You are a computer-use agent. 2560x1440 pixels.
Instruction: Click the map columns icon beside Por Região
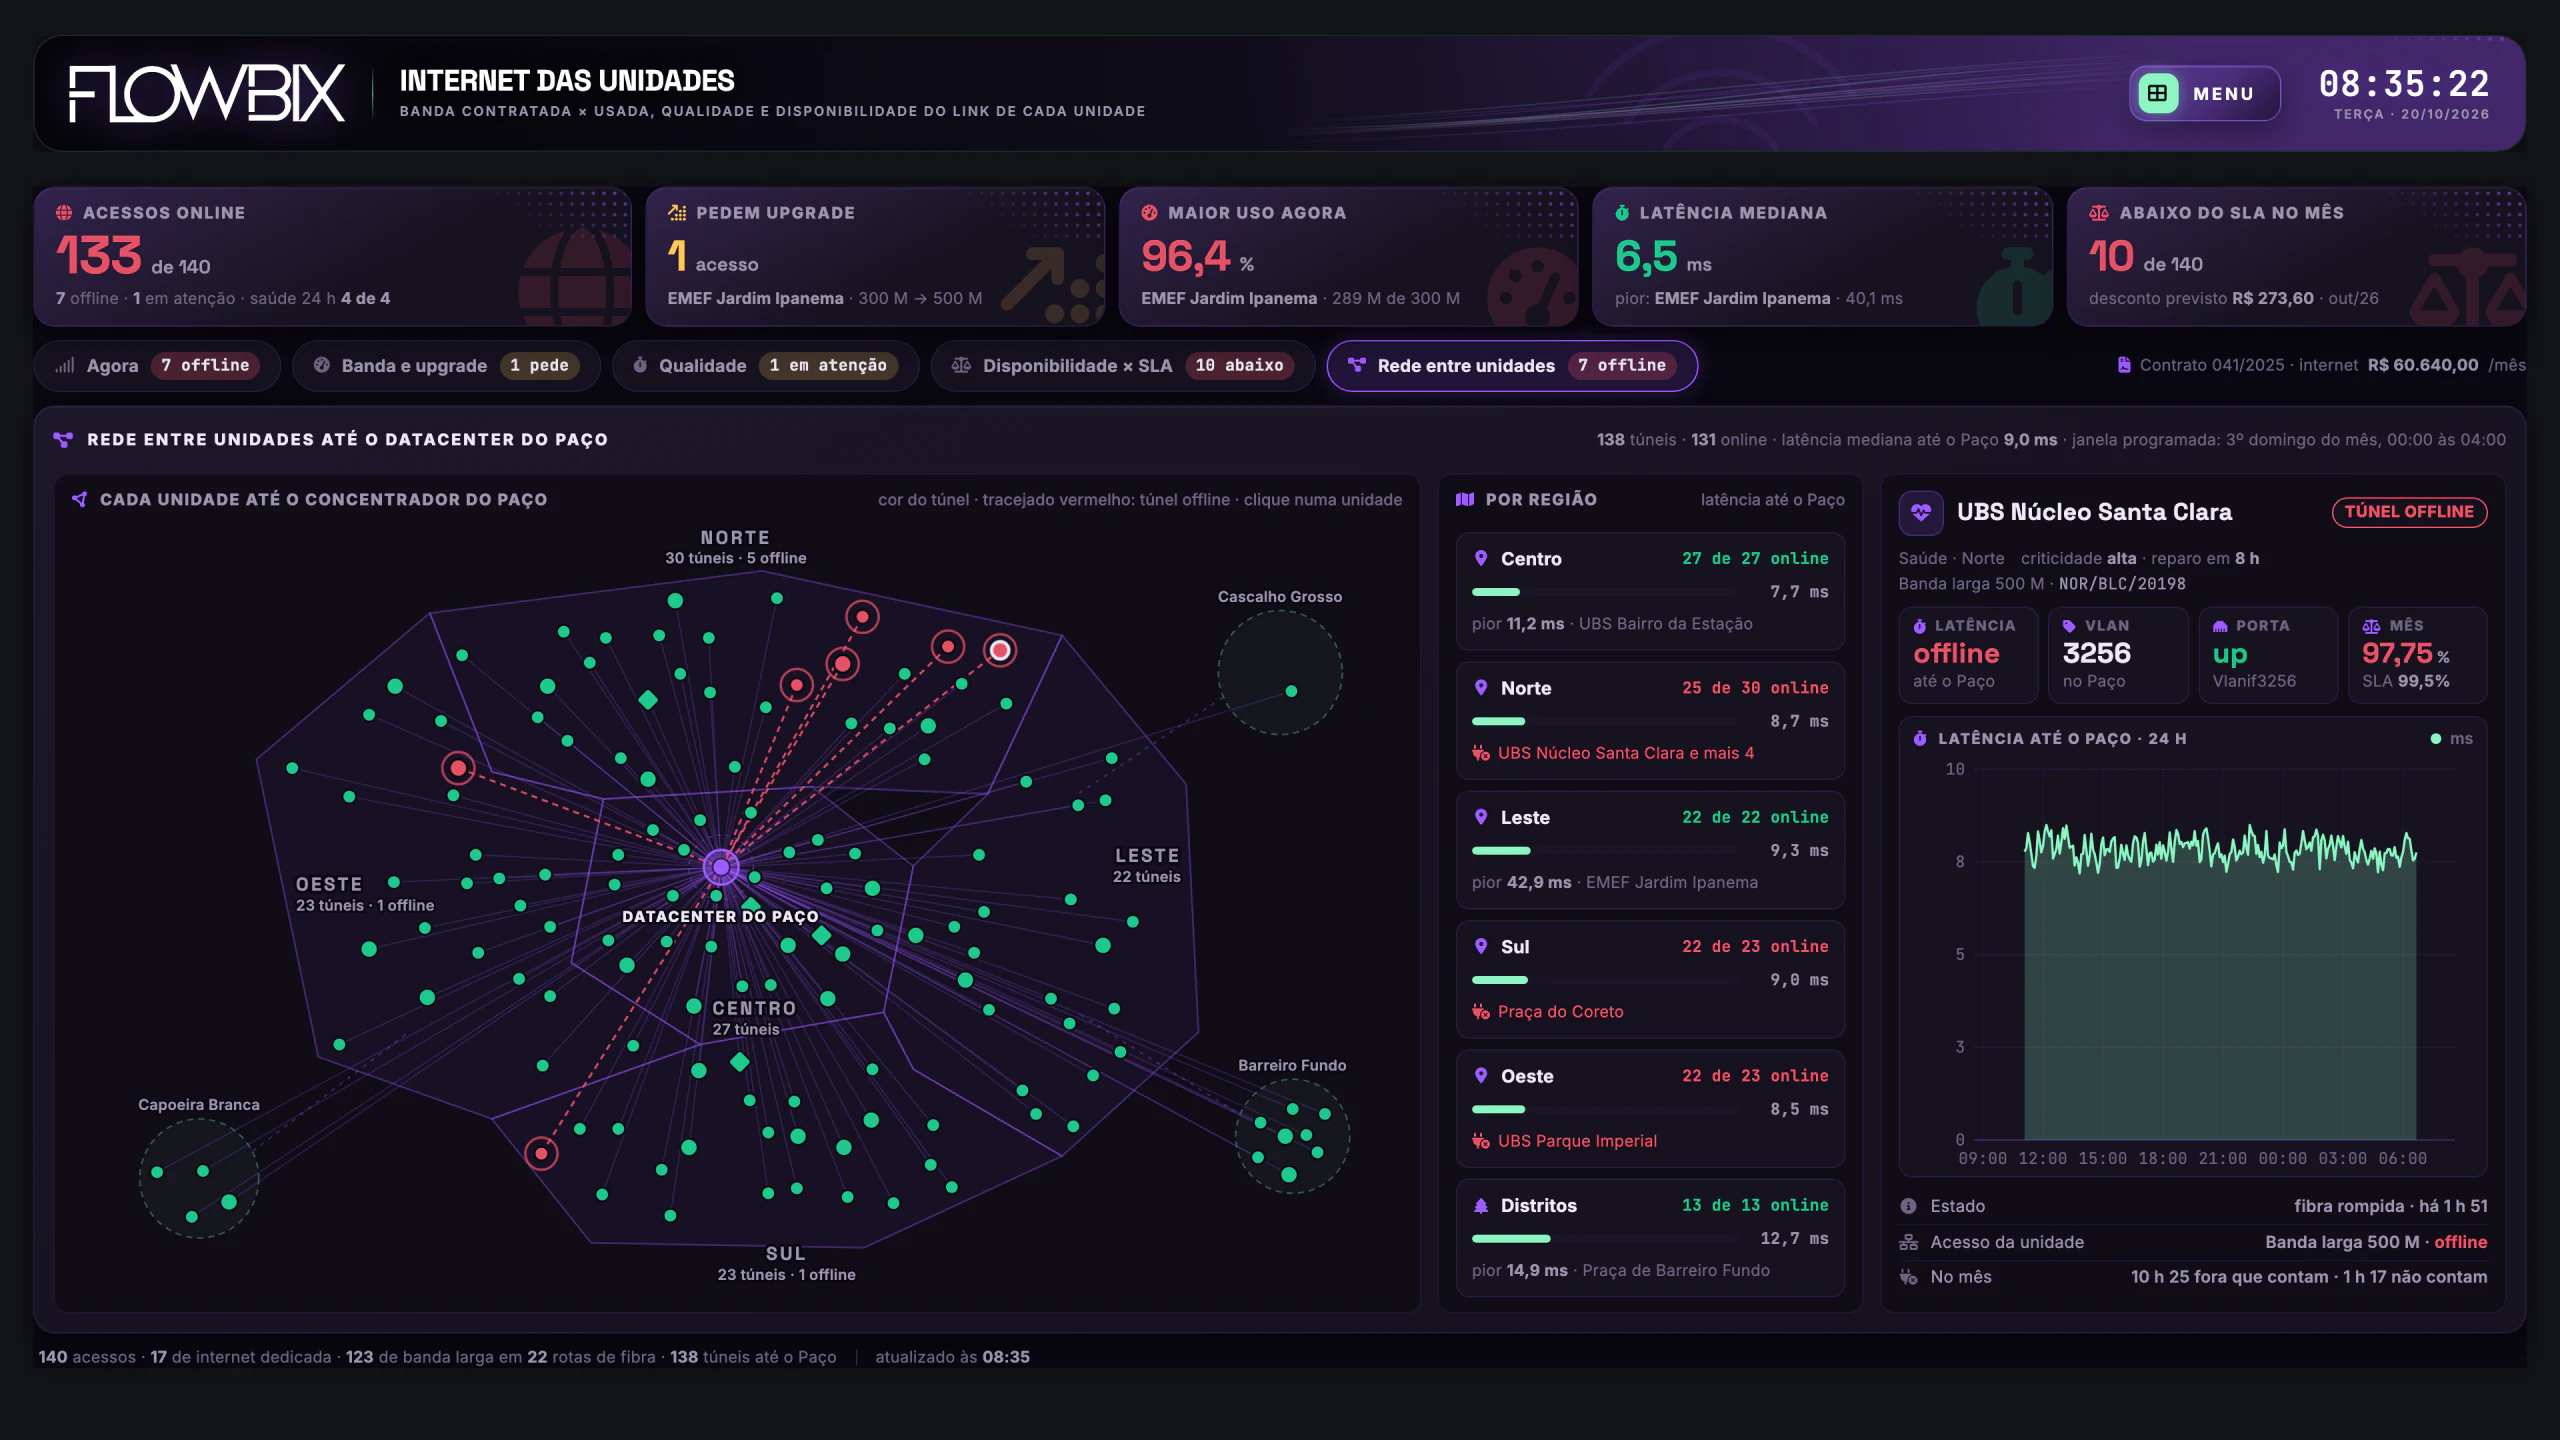pyautogui.click(x=1465, y=499)
